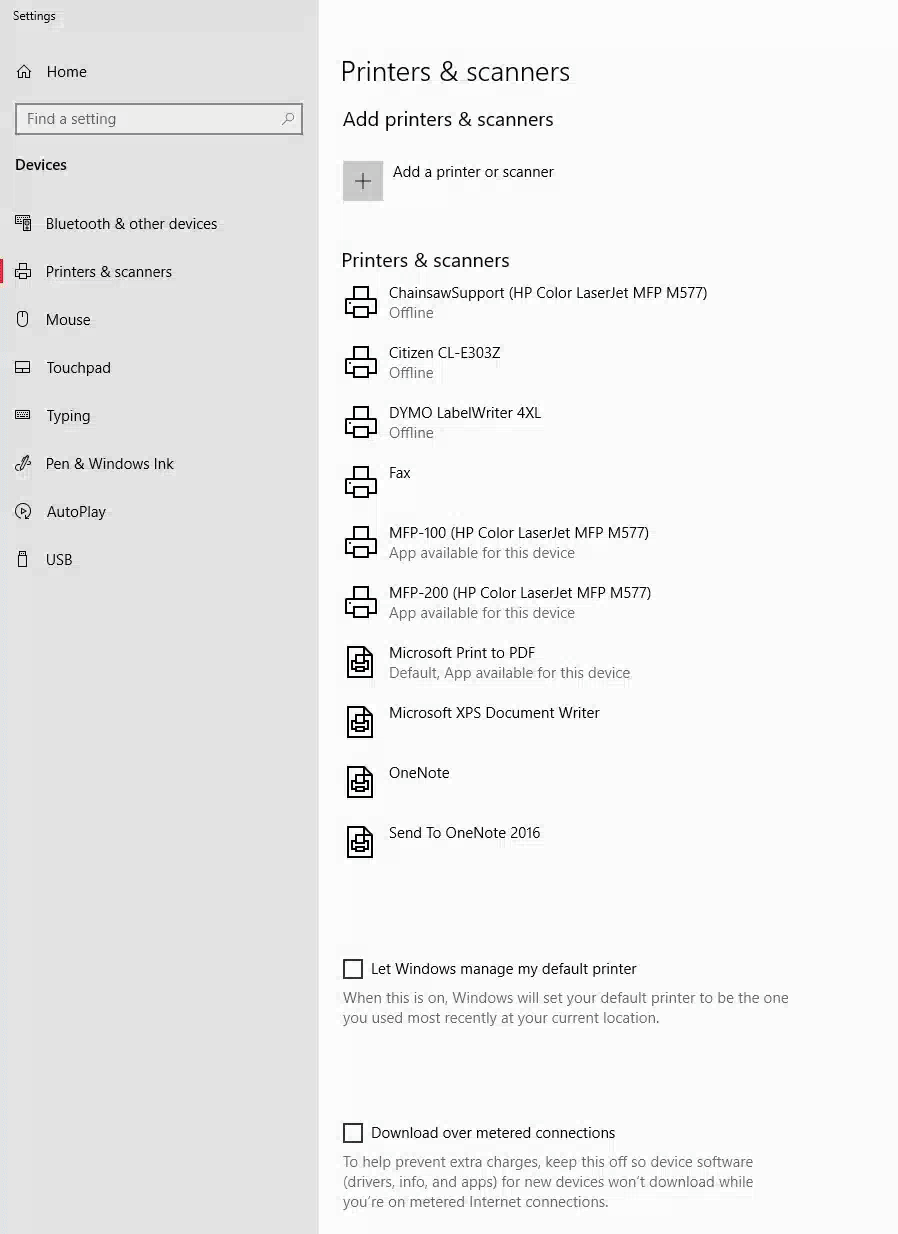Click the ChainsawSupport printer icon

point(360,302)
